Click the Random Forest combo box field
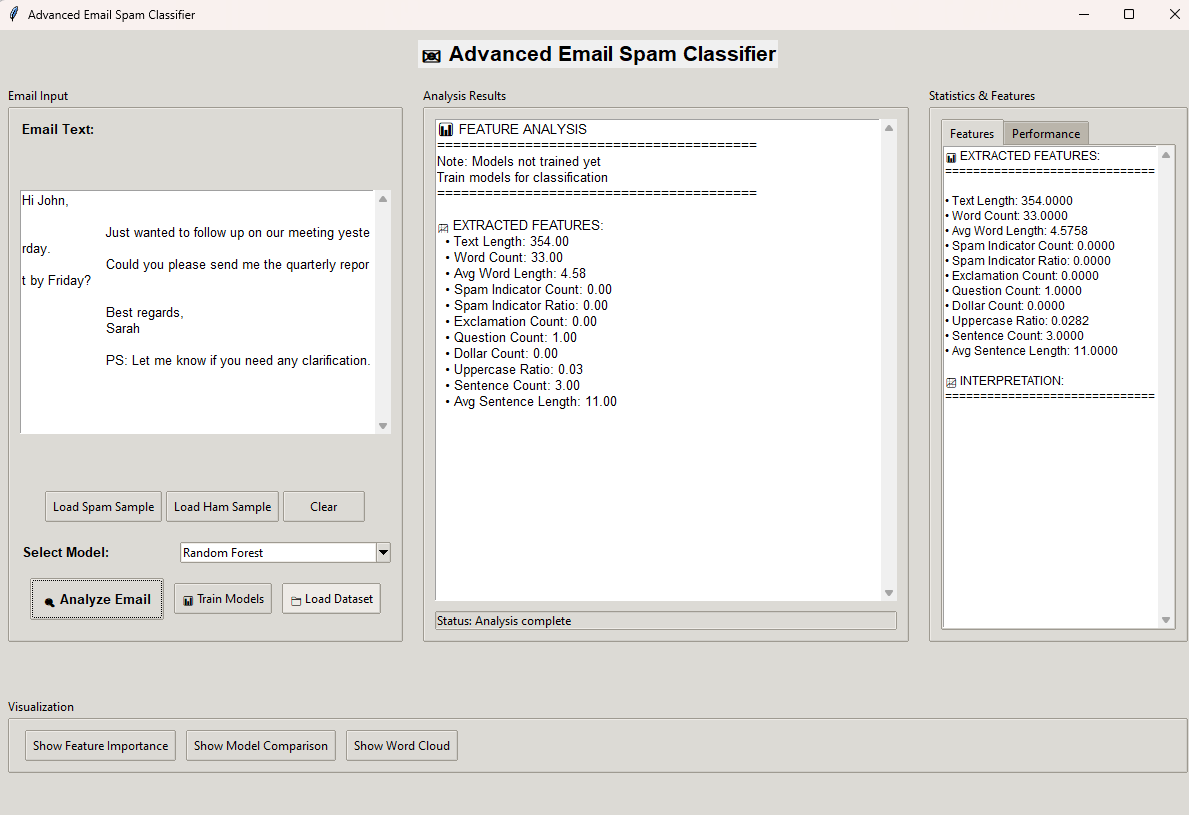This screenshot has height=815, width=1189. pos(277,553)
